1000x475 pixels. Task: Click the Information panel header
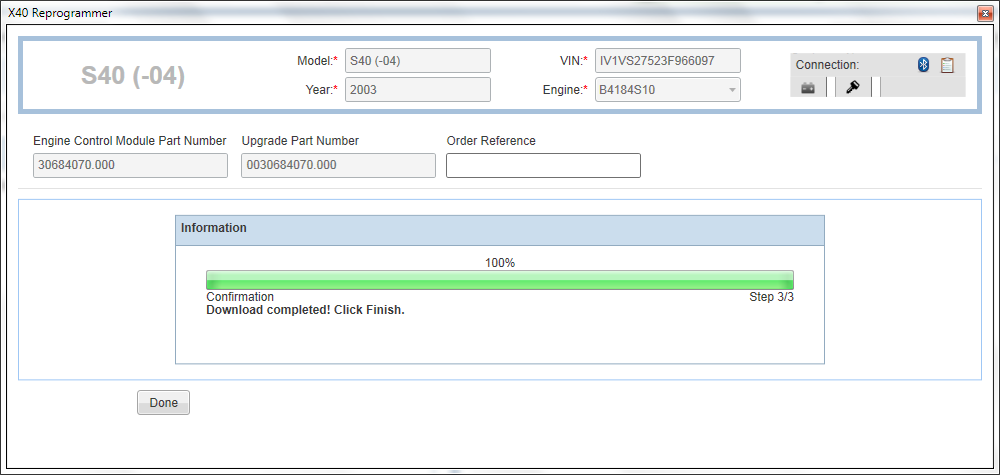pos(500,230)
